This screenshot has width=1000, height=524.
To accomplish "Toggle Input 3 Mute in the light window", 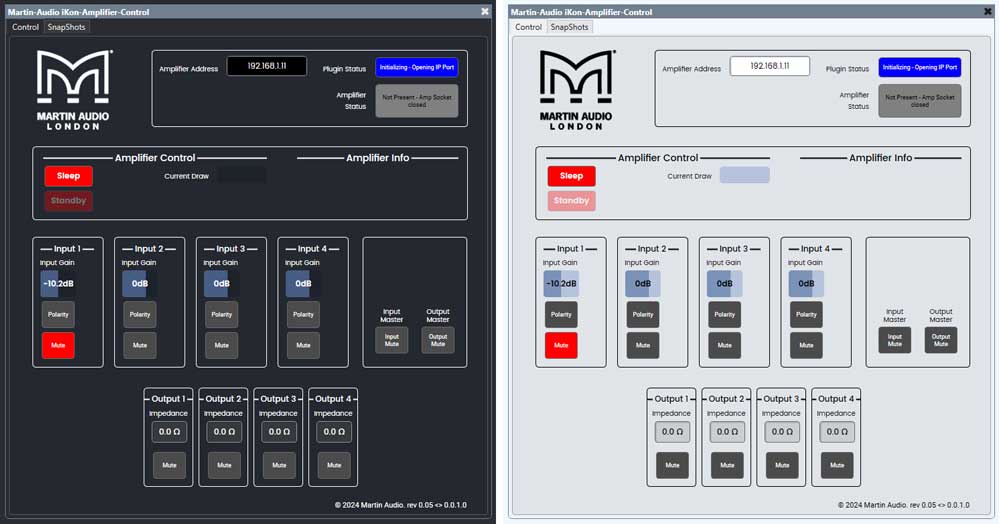I will 725,345.
